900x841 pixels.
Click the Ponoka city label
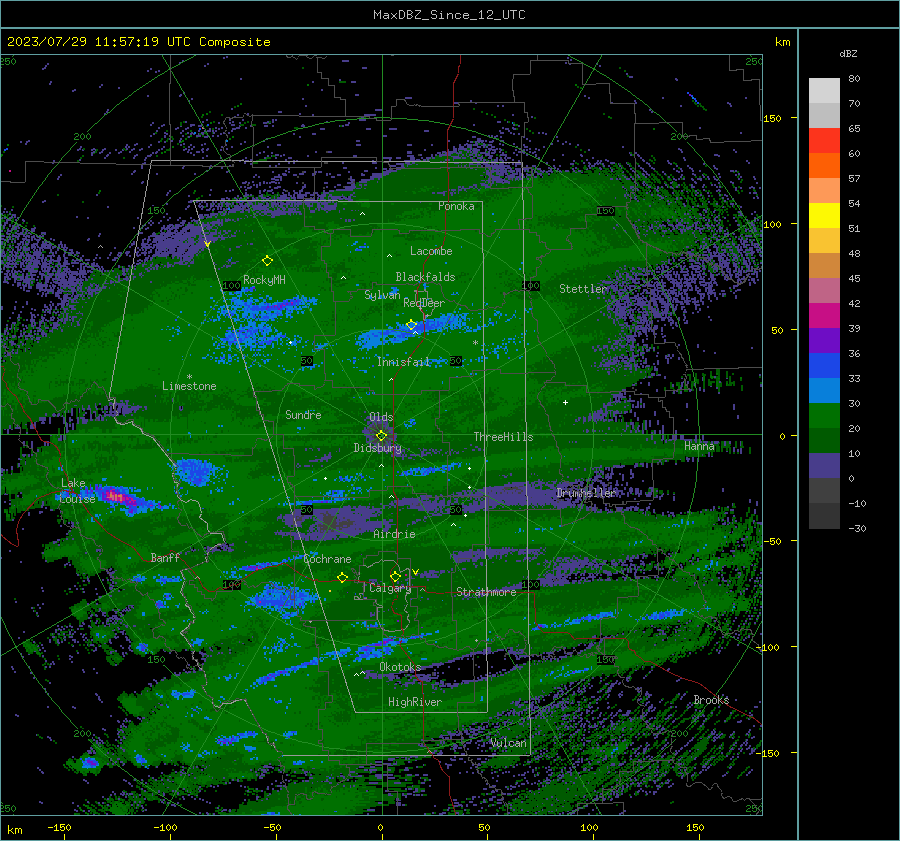(456, 206)
